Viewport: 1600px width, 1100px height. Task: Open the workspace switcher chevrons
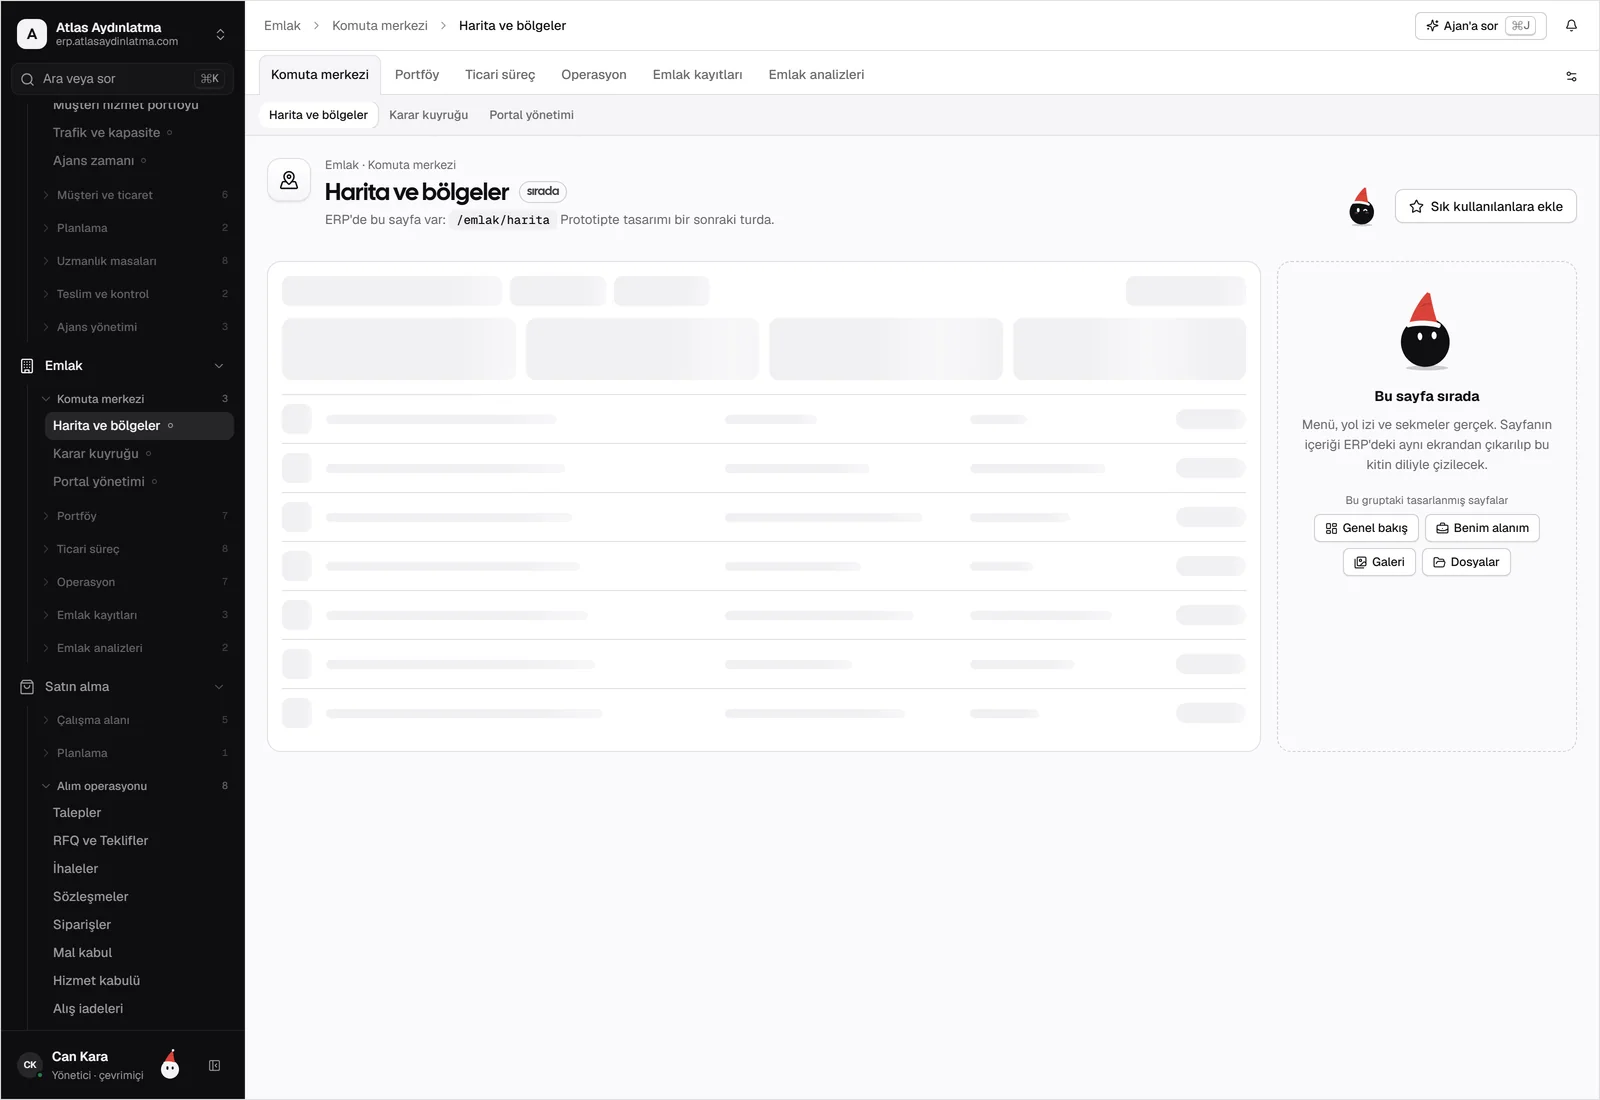coord(220,34)
